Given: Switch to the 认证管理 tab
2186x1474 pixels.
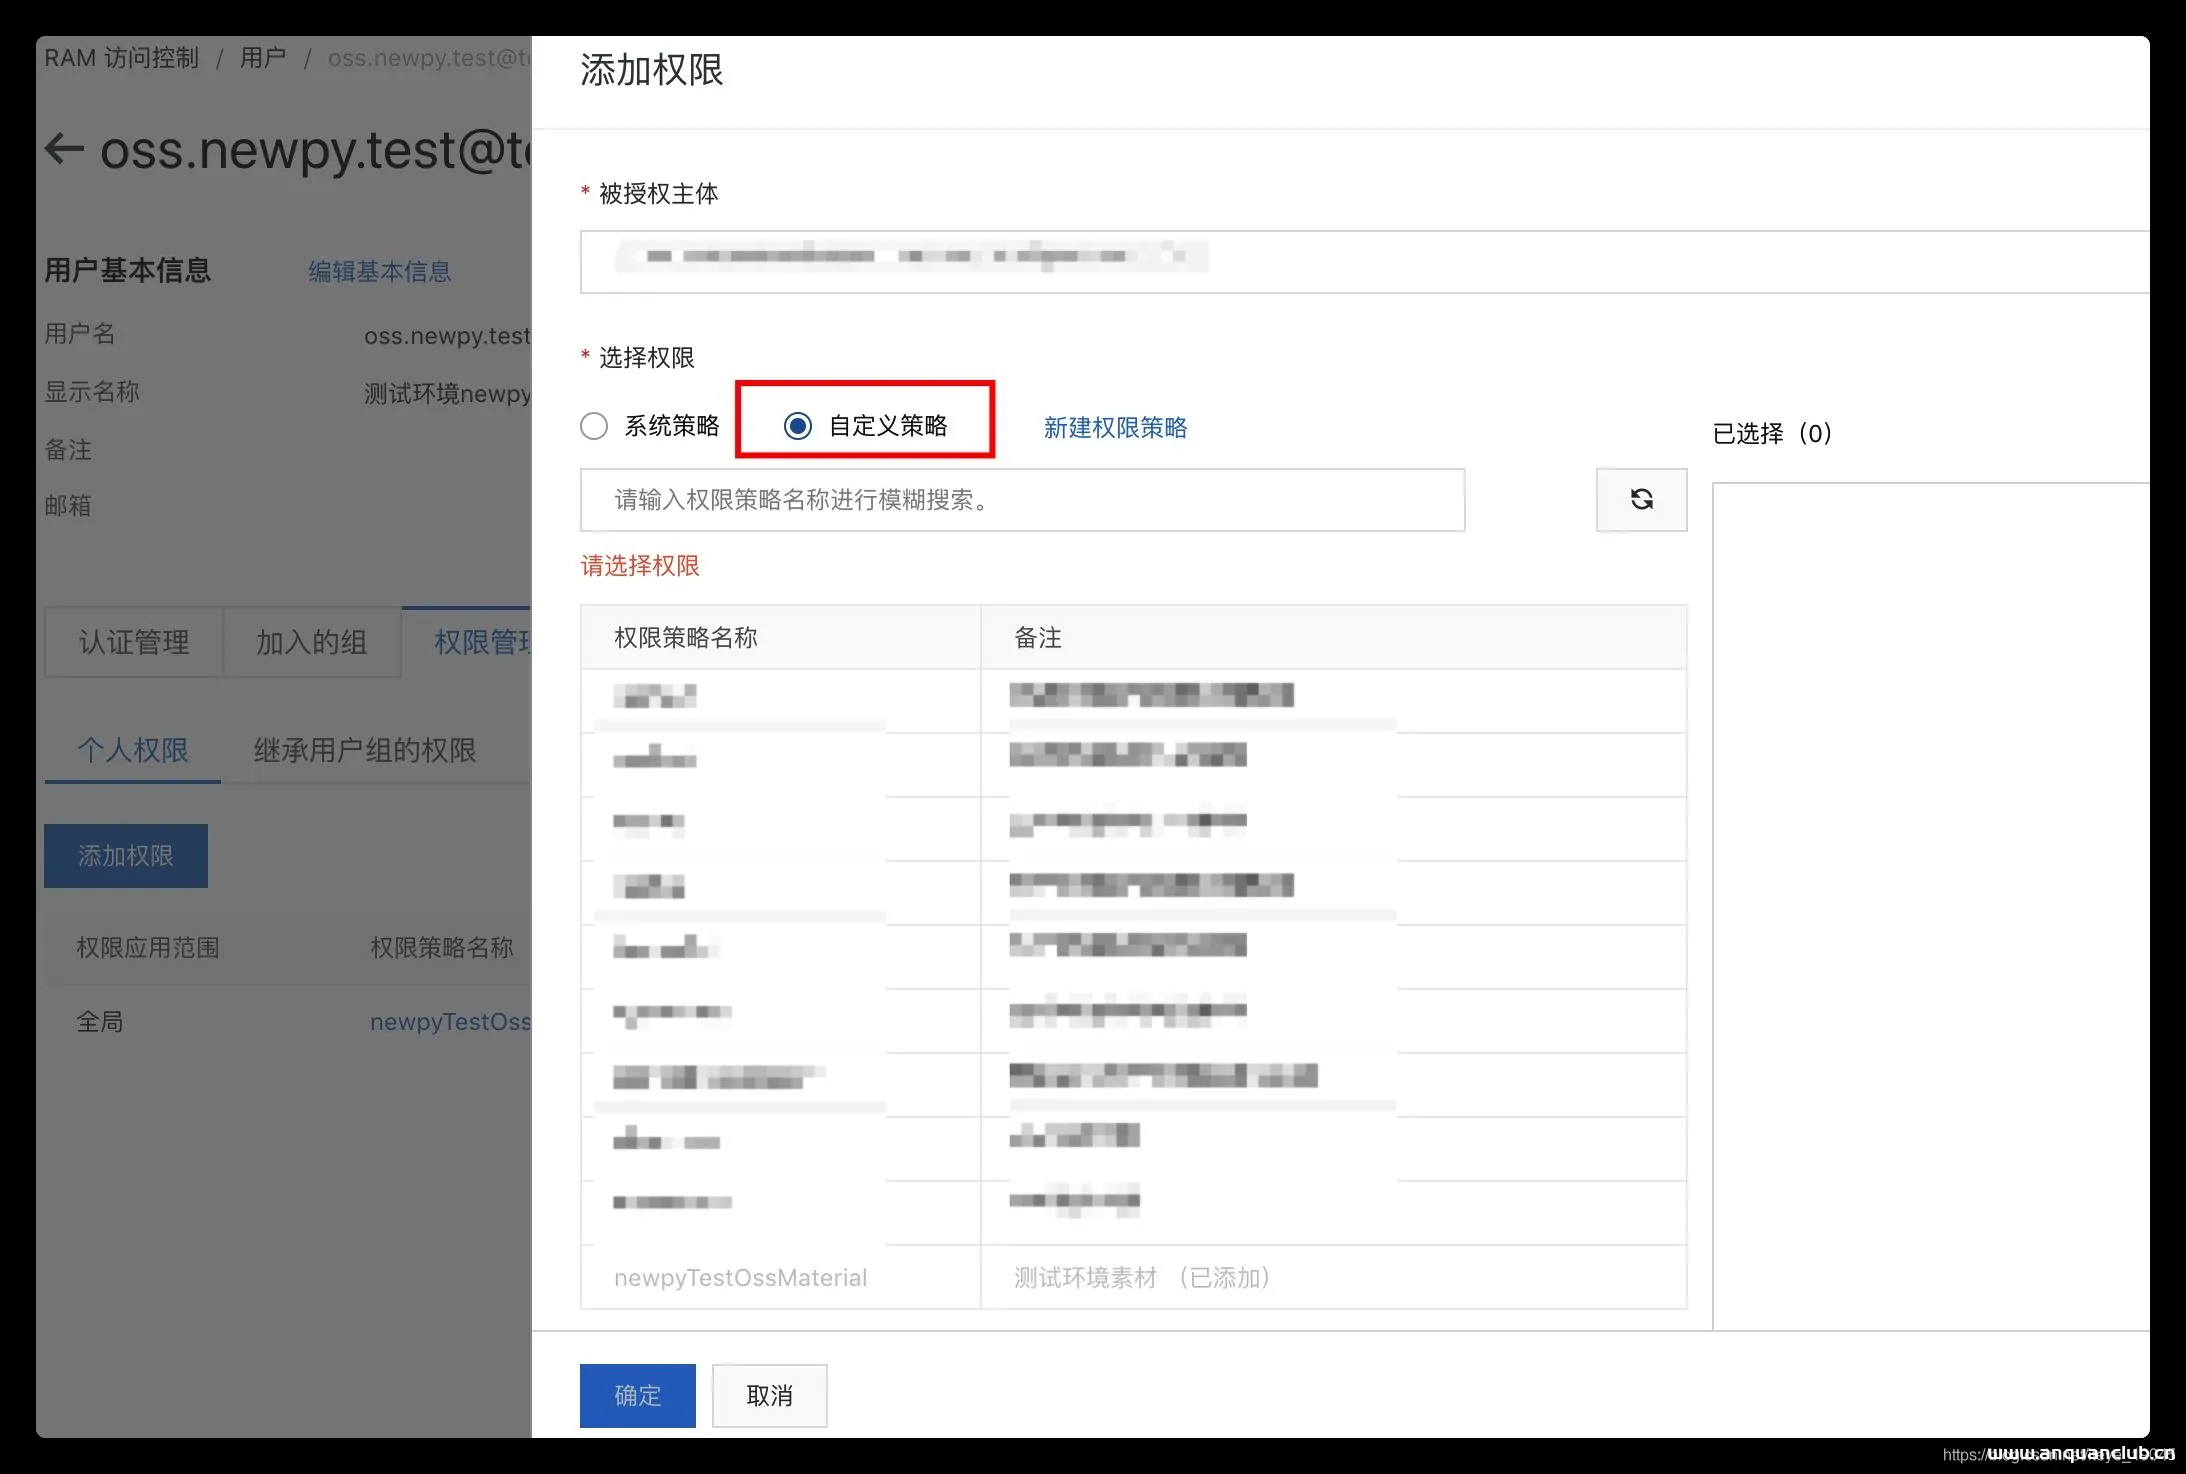Looking at the screenshot, I should [133, 642].
